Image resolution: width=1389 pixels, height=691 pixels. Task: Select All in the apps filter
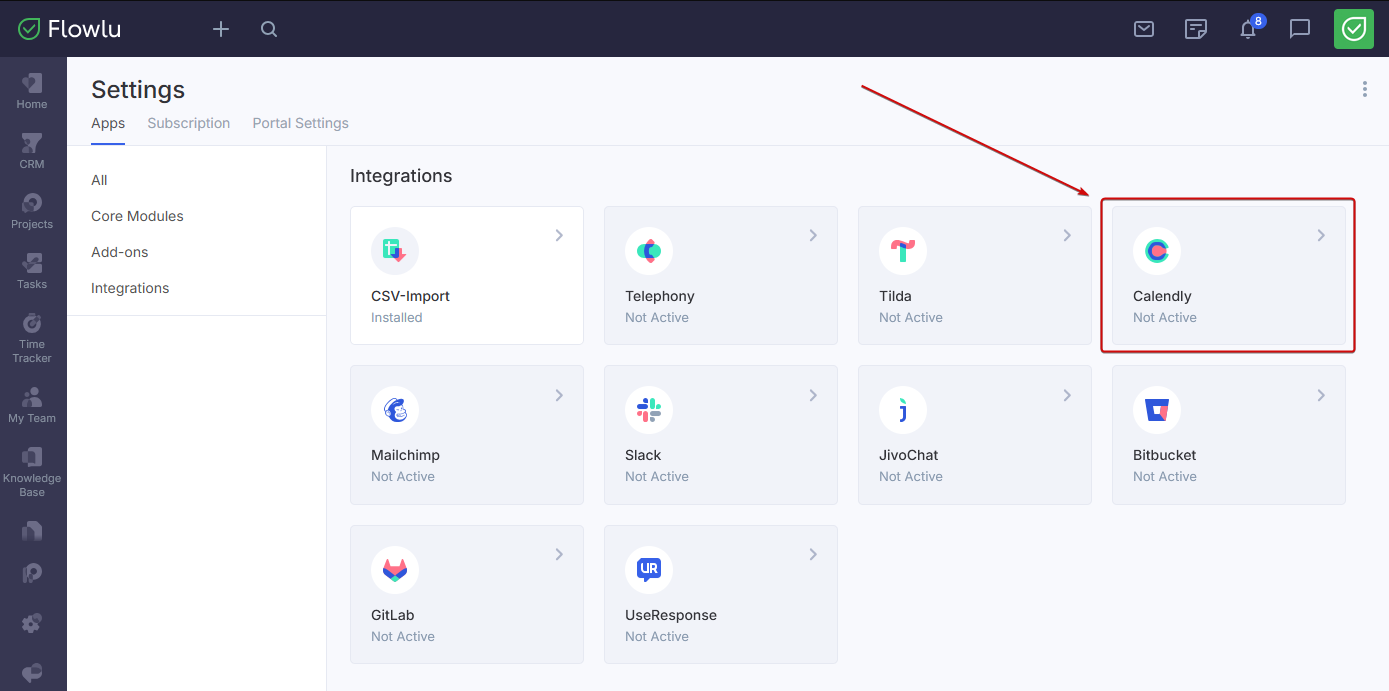(x=99, y=180)
